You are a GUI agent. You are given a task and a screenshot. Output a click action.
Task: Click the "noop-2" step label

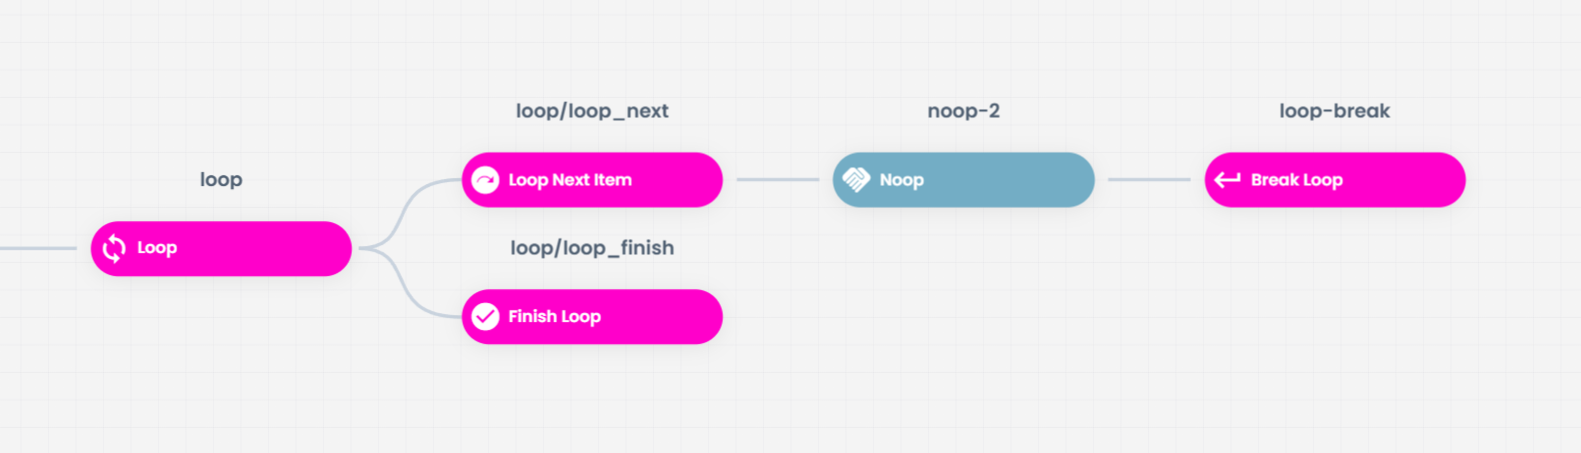coord(963,111)
